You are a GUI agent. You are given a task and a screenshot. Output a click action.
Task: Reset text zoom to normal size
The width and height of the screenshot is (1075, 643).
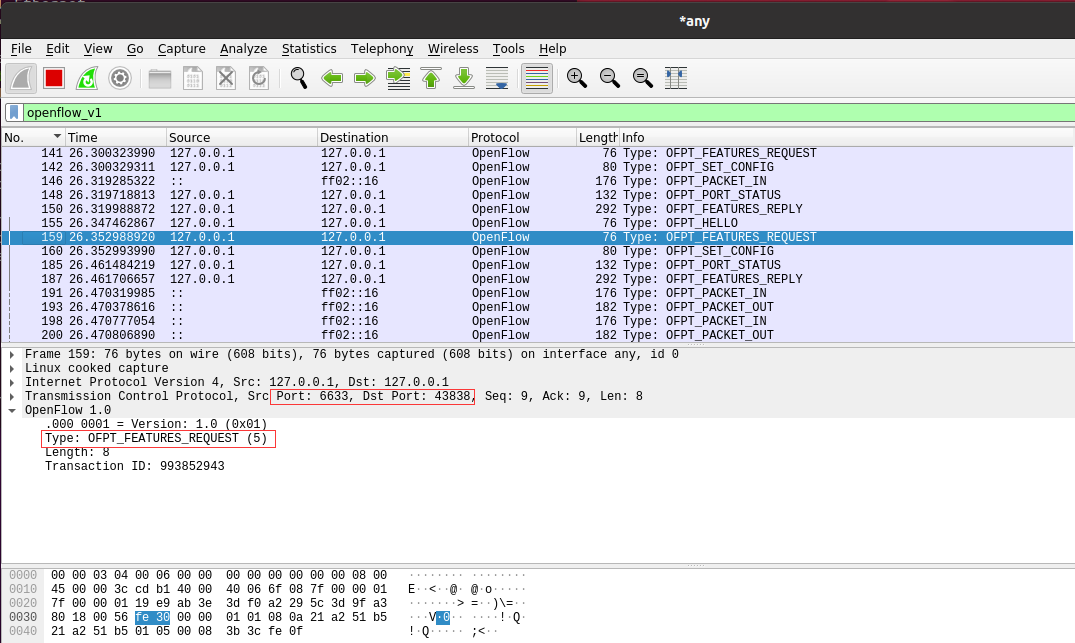pos(642,78)
